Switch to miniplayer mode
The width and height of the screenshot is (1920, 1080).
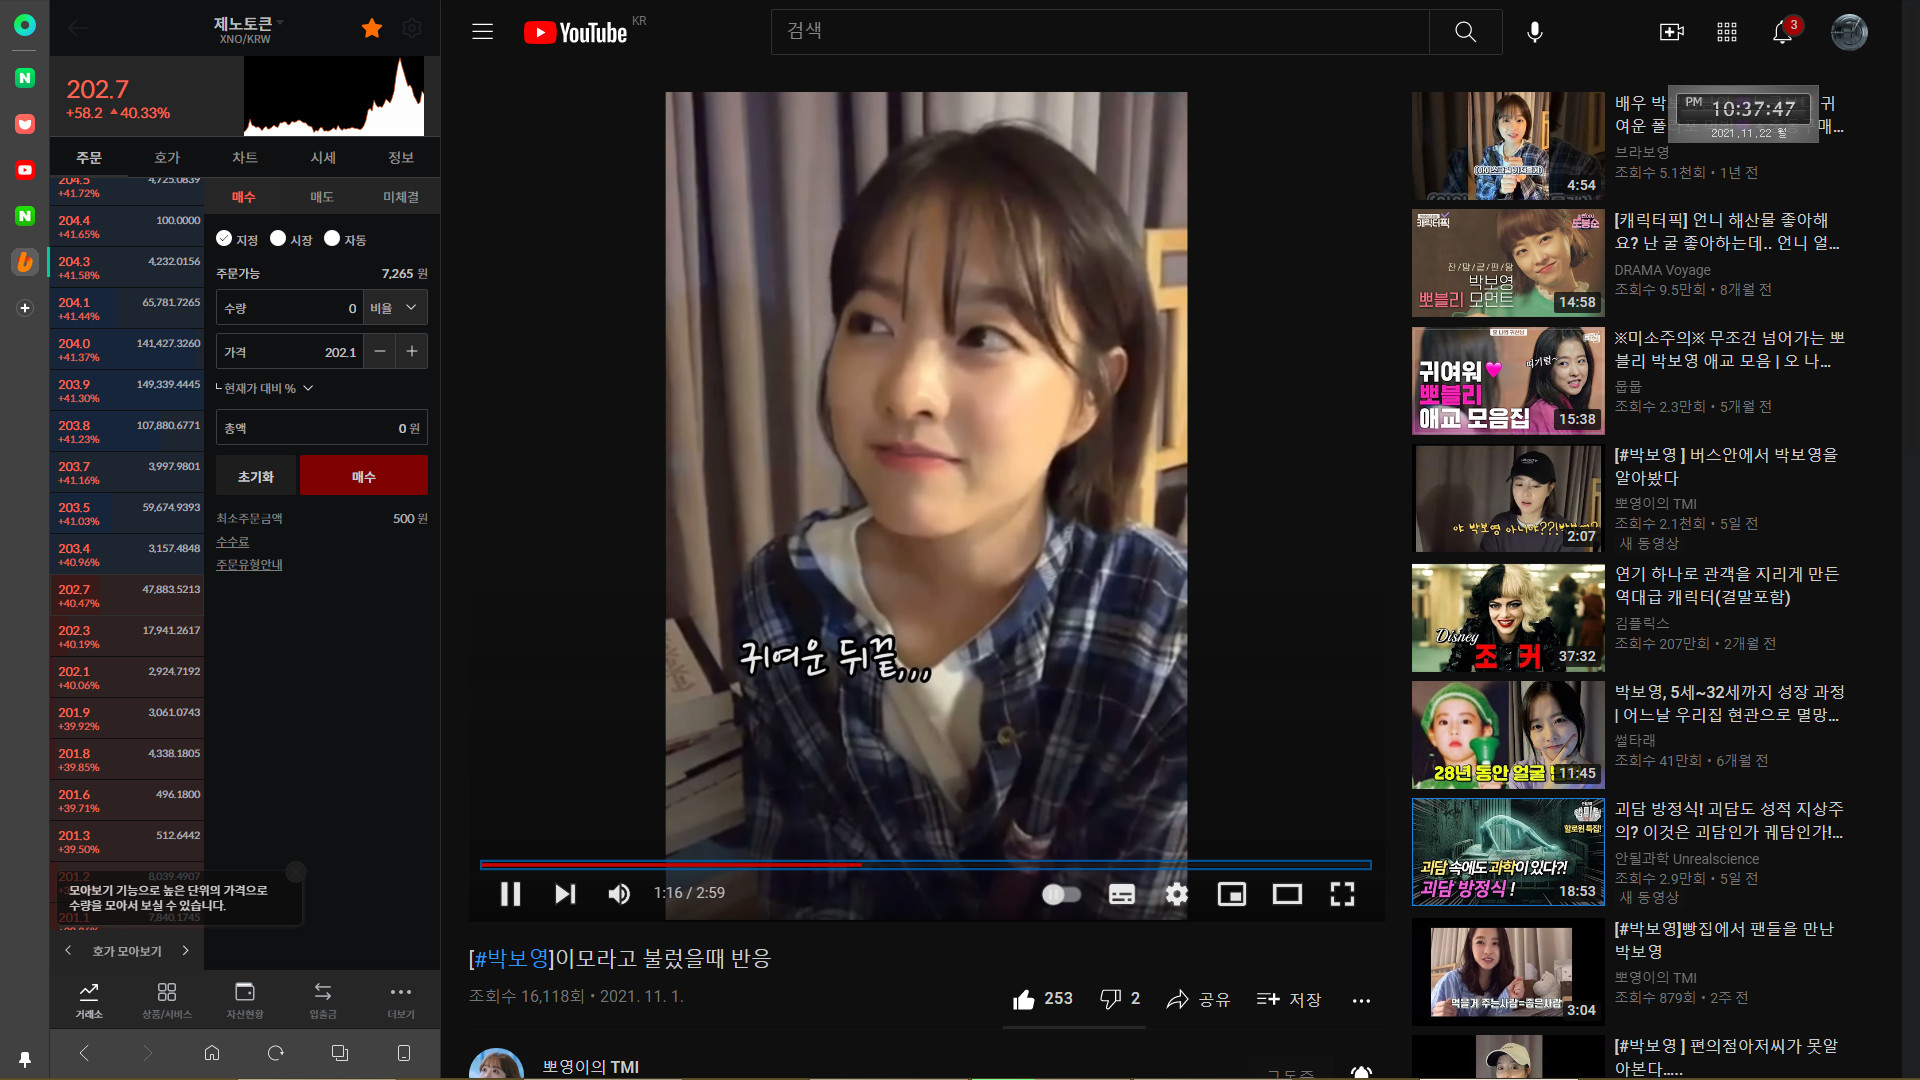pyautogui.click(x=1231, y=893)
